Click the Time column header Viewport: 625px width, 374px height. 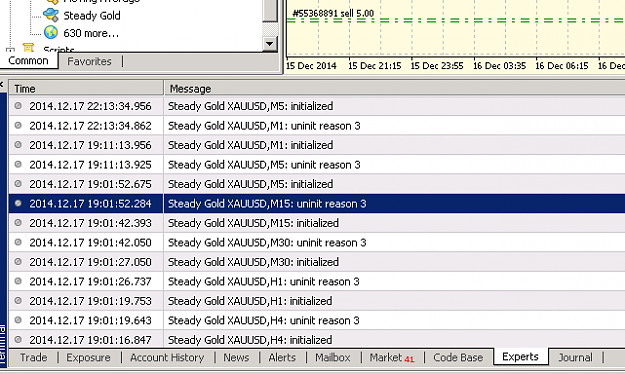click(x=86, y=89)
